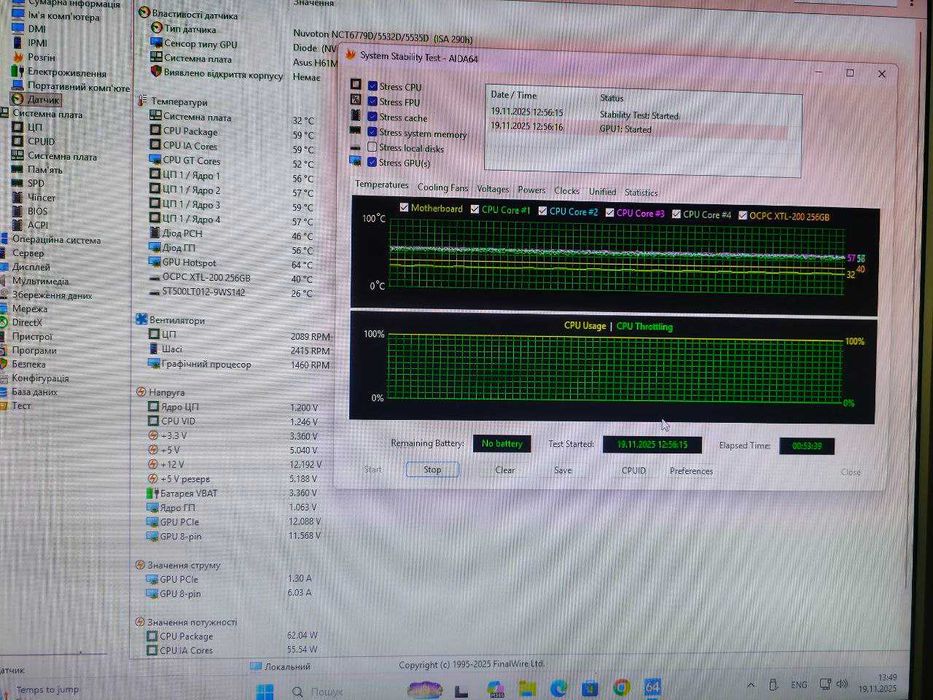Click the DirectX category icon
Screen dimensions: 933x700
tap(5, 322)
